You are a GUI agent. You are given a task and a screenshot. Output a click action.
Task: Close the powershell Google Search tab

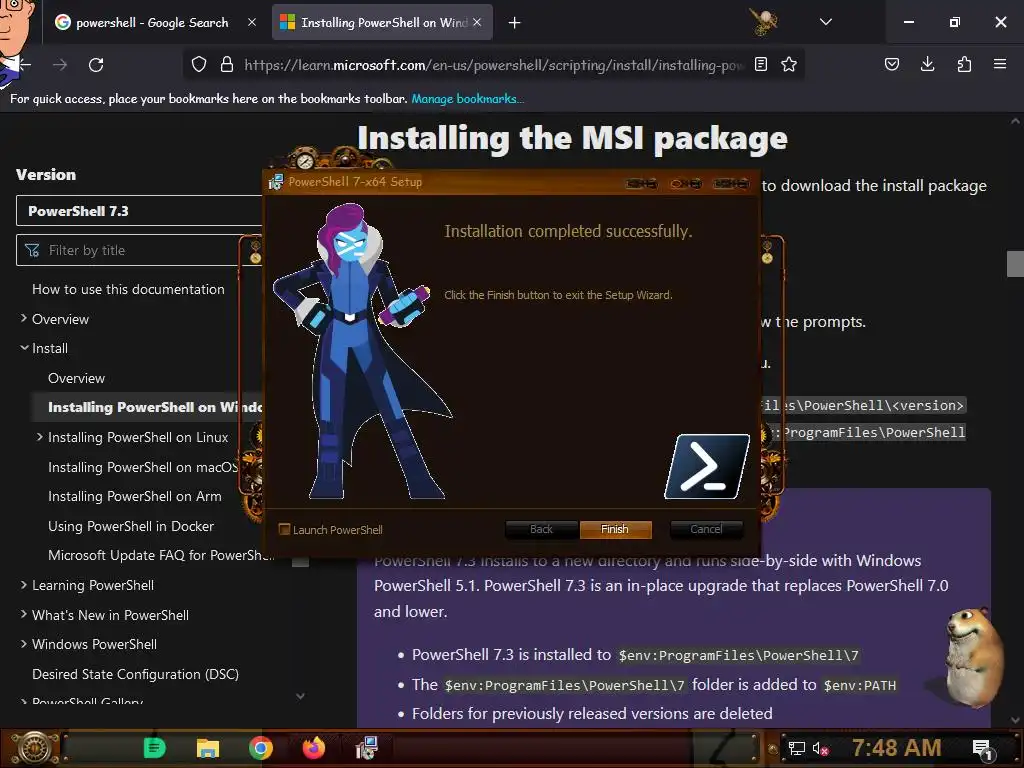[x=252, y=22]
